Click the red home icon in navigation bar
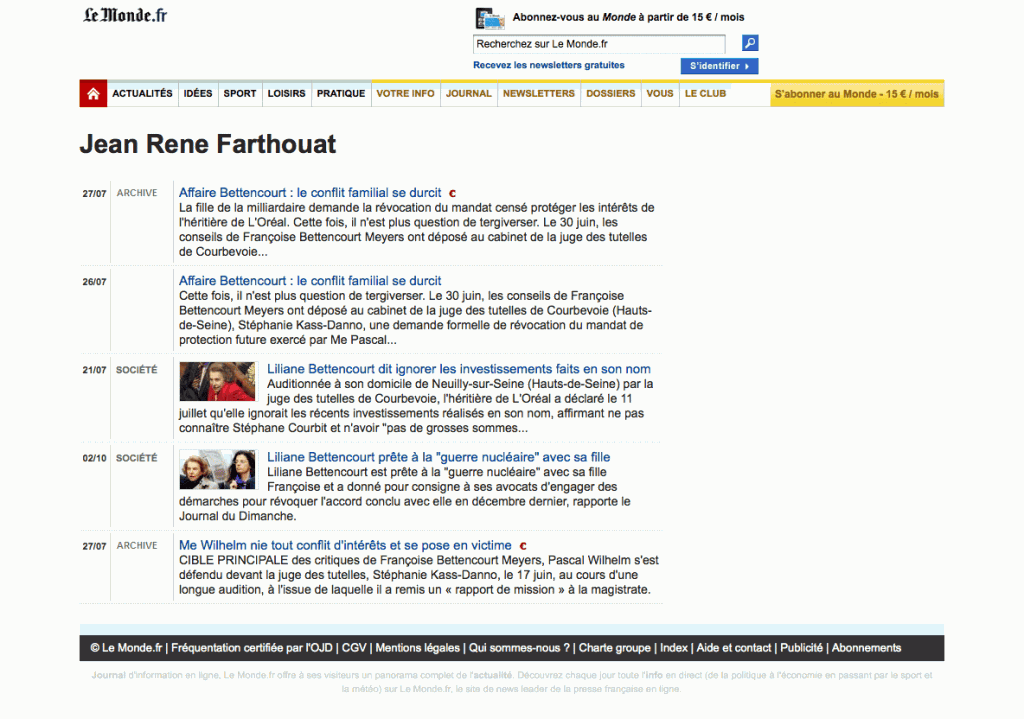Image resolution: width=1024 pixels, height=719 pixels. (x=93, y=93)
